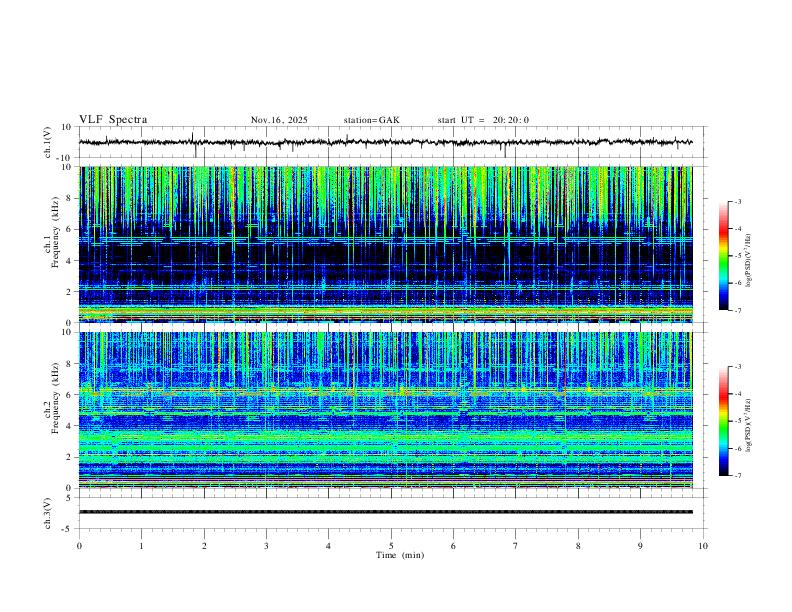The width and height of the screenshot is (792, 612).
Task: Click the '-3' label on ch.1 color bar
Action: click(x=737, y=201)
